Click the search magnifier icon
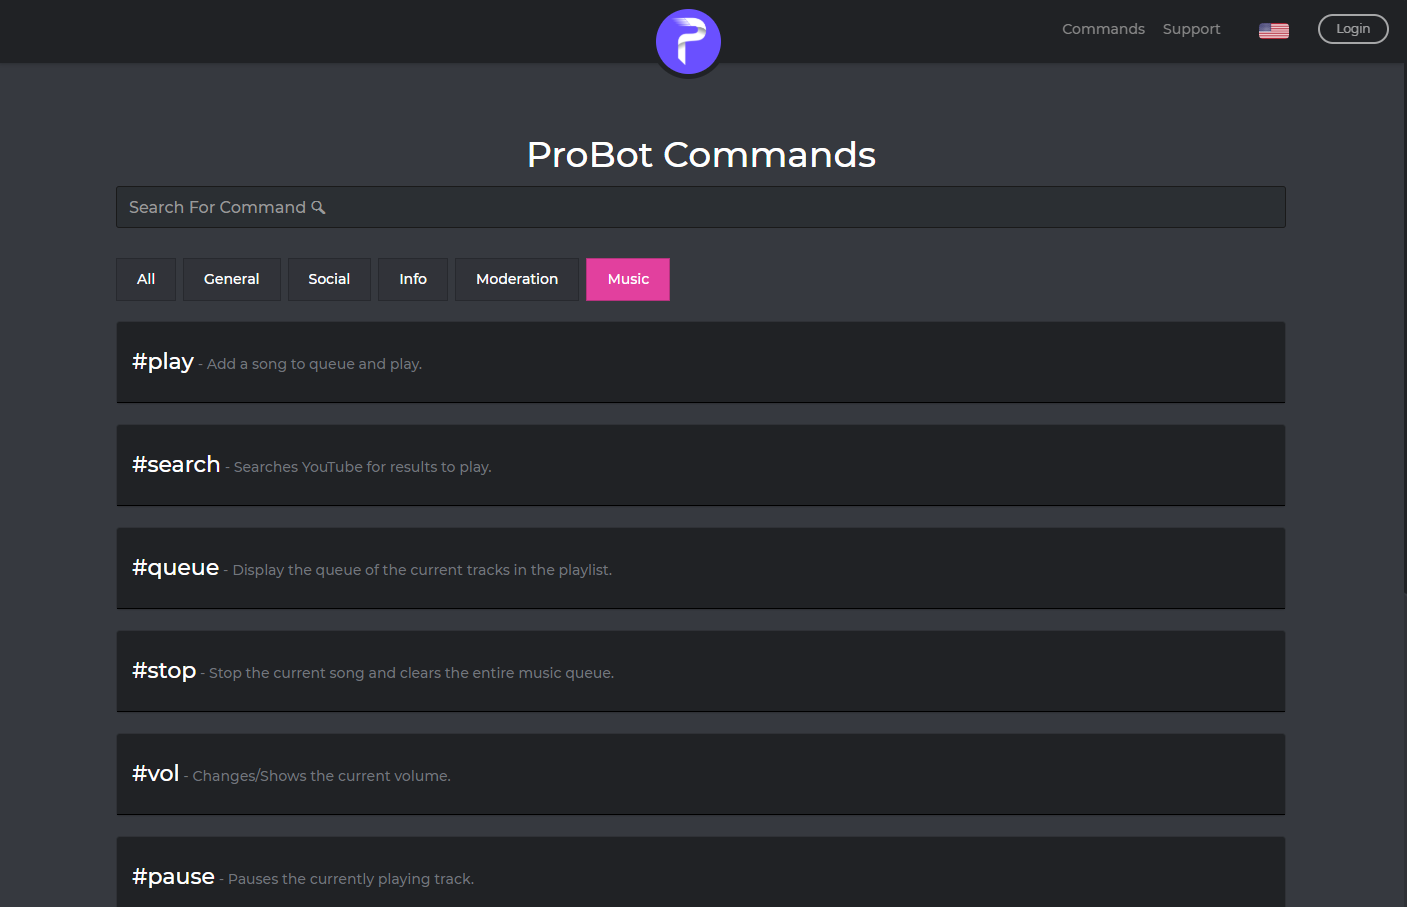Image resolution: width=1407 pixels, height=907 pixels. click(318, 207)
